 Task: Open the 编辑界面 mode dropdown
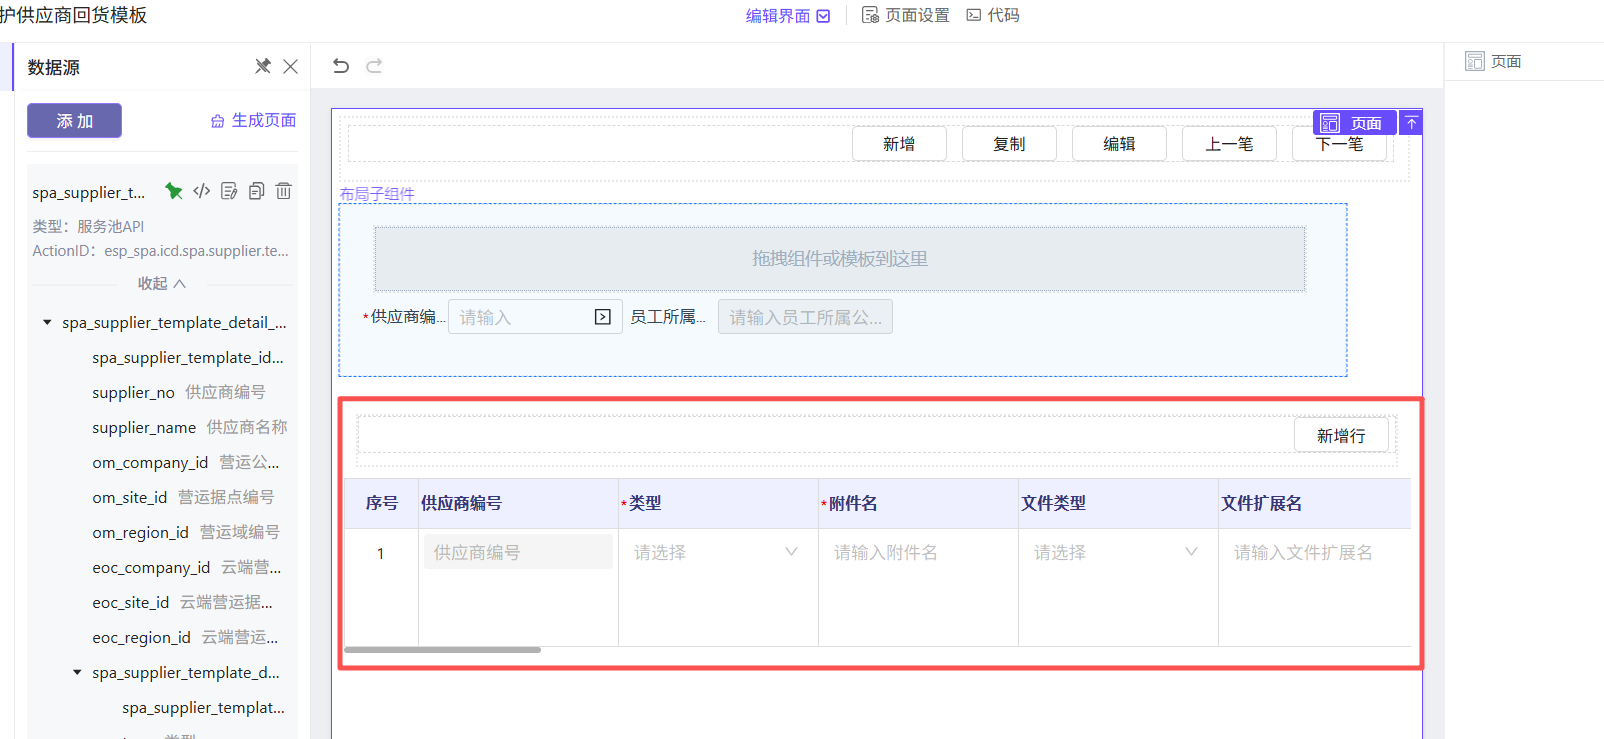pos(788,16)
